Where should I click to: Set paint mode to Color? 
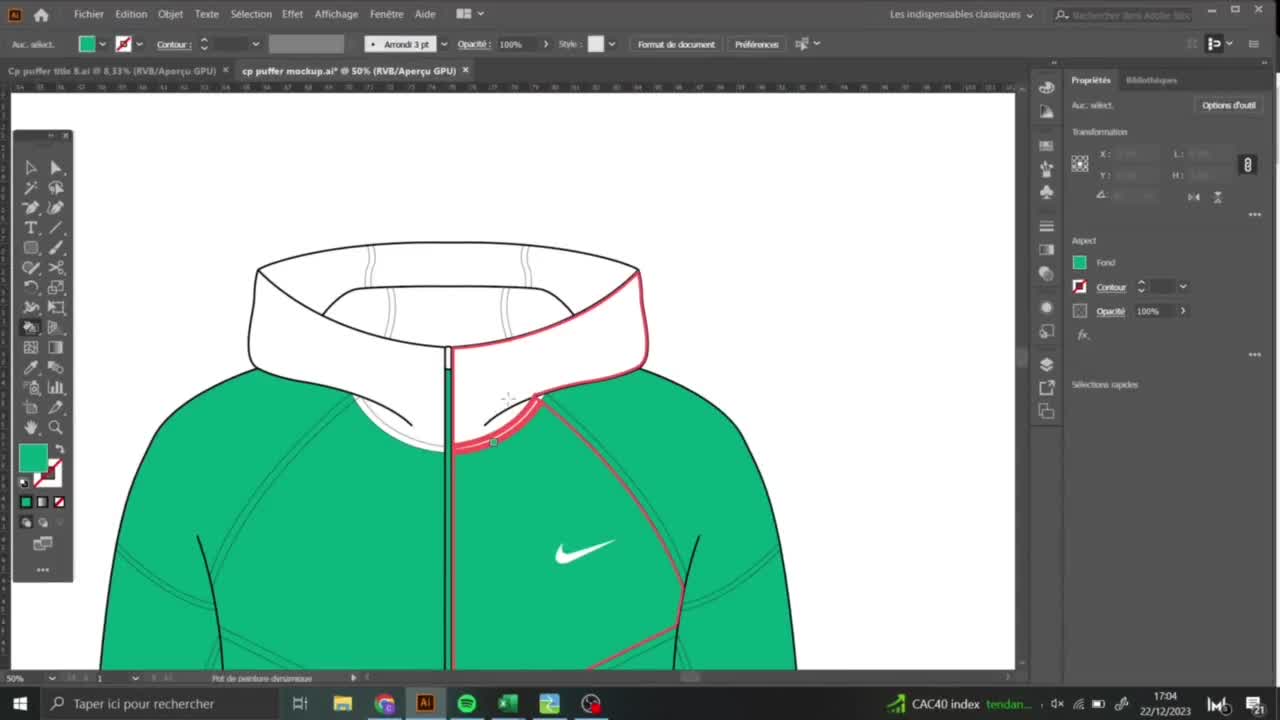pos(26,502)
